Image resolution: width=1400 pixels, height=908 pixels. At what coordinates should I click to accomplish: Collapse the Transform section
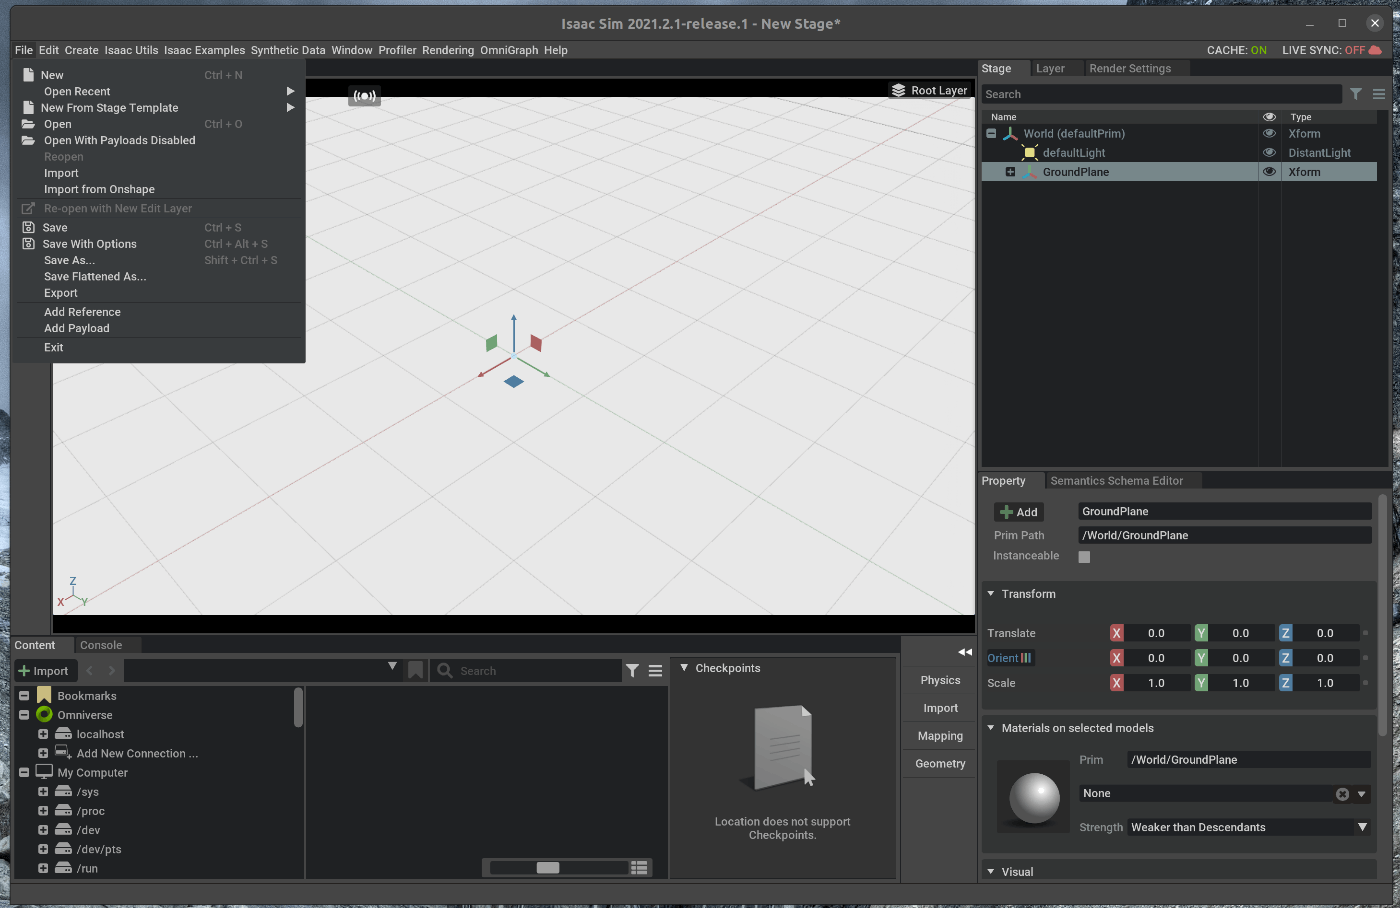991,594
